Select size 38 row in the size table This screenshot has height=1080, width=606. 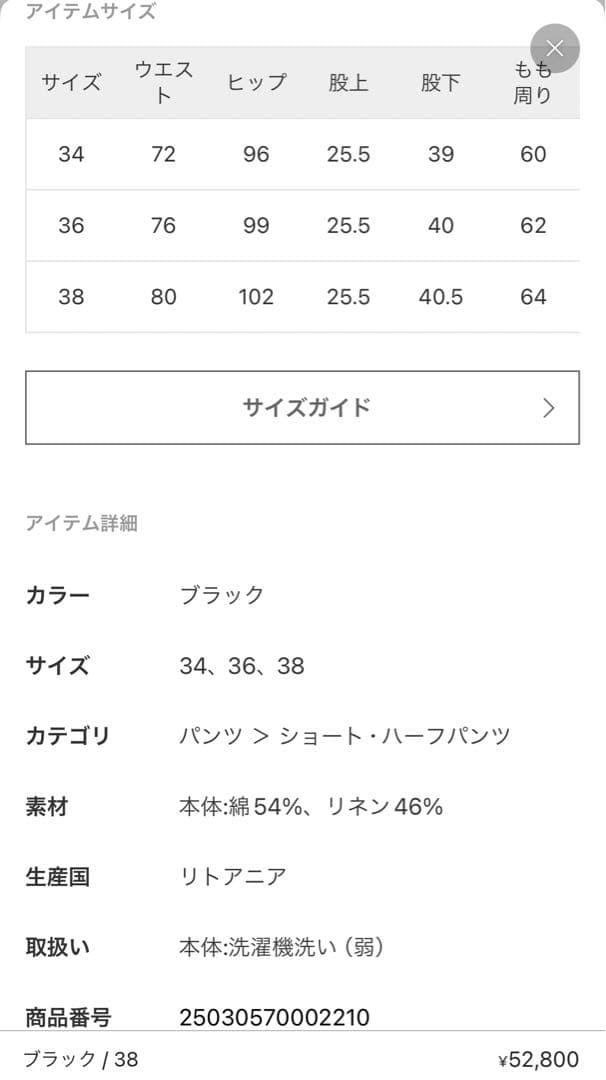71,297
